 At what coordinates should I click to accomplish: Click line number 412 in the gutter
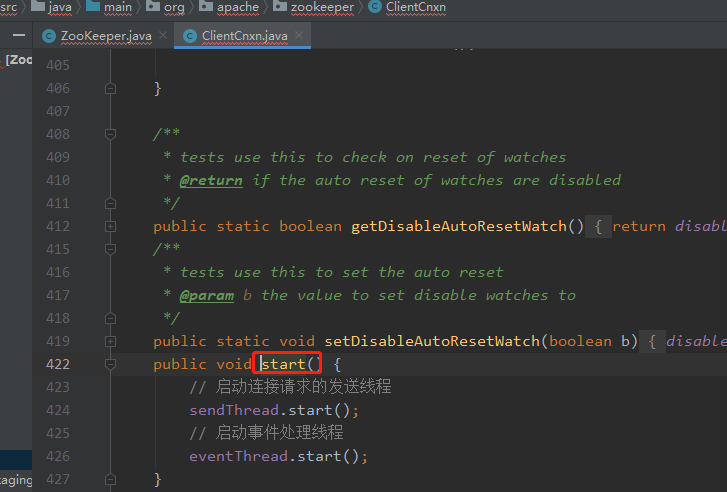pyautogui.click(x=58, y=226)
